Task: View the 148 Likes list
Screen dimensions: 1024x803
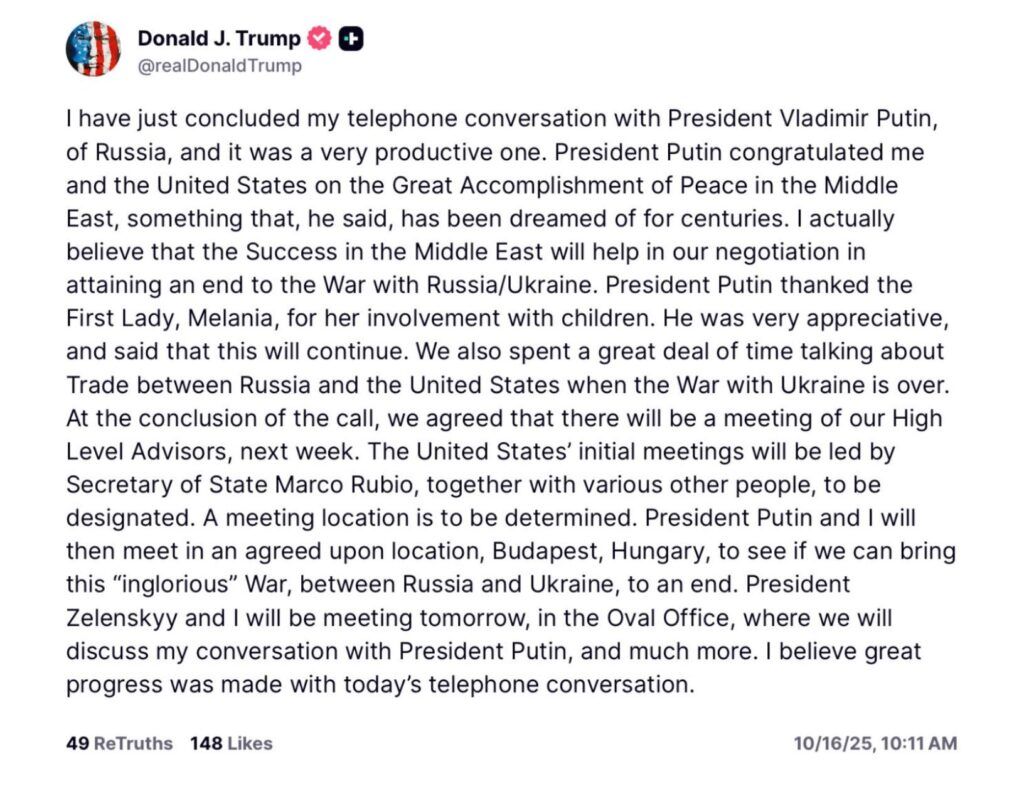Action: tap(231, 743)
